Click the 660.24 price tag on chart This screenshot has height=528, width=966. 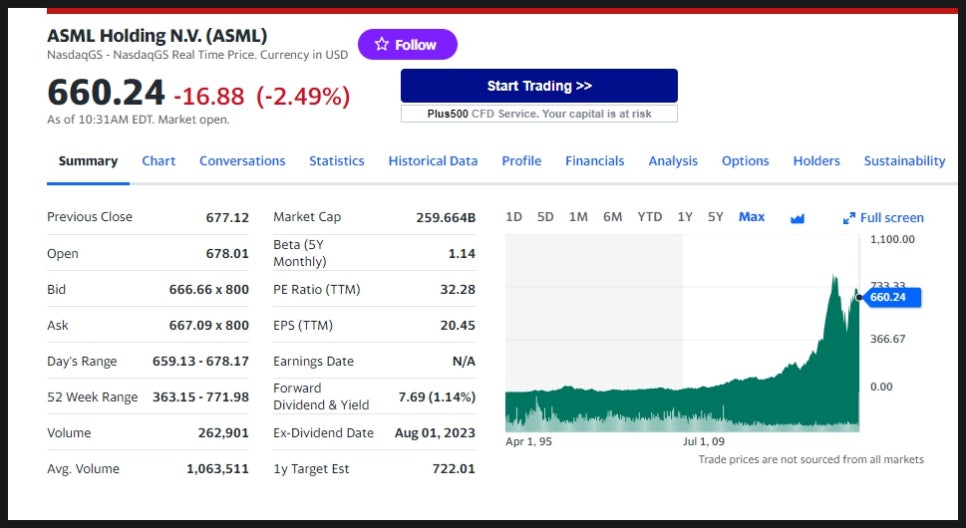click(x=890, y=298)
